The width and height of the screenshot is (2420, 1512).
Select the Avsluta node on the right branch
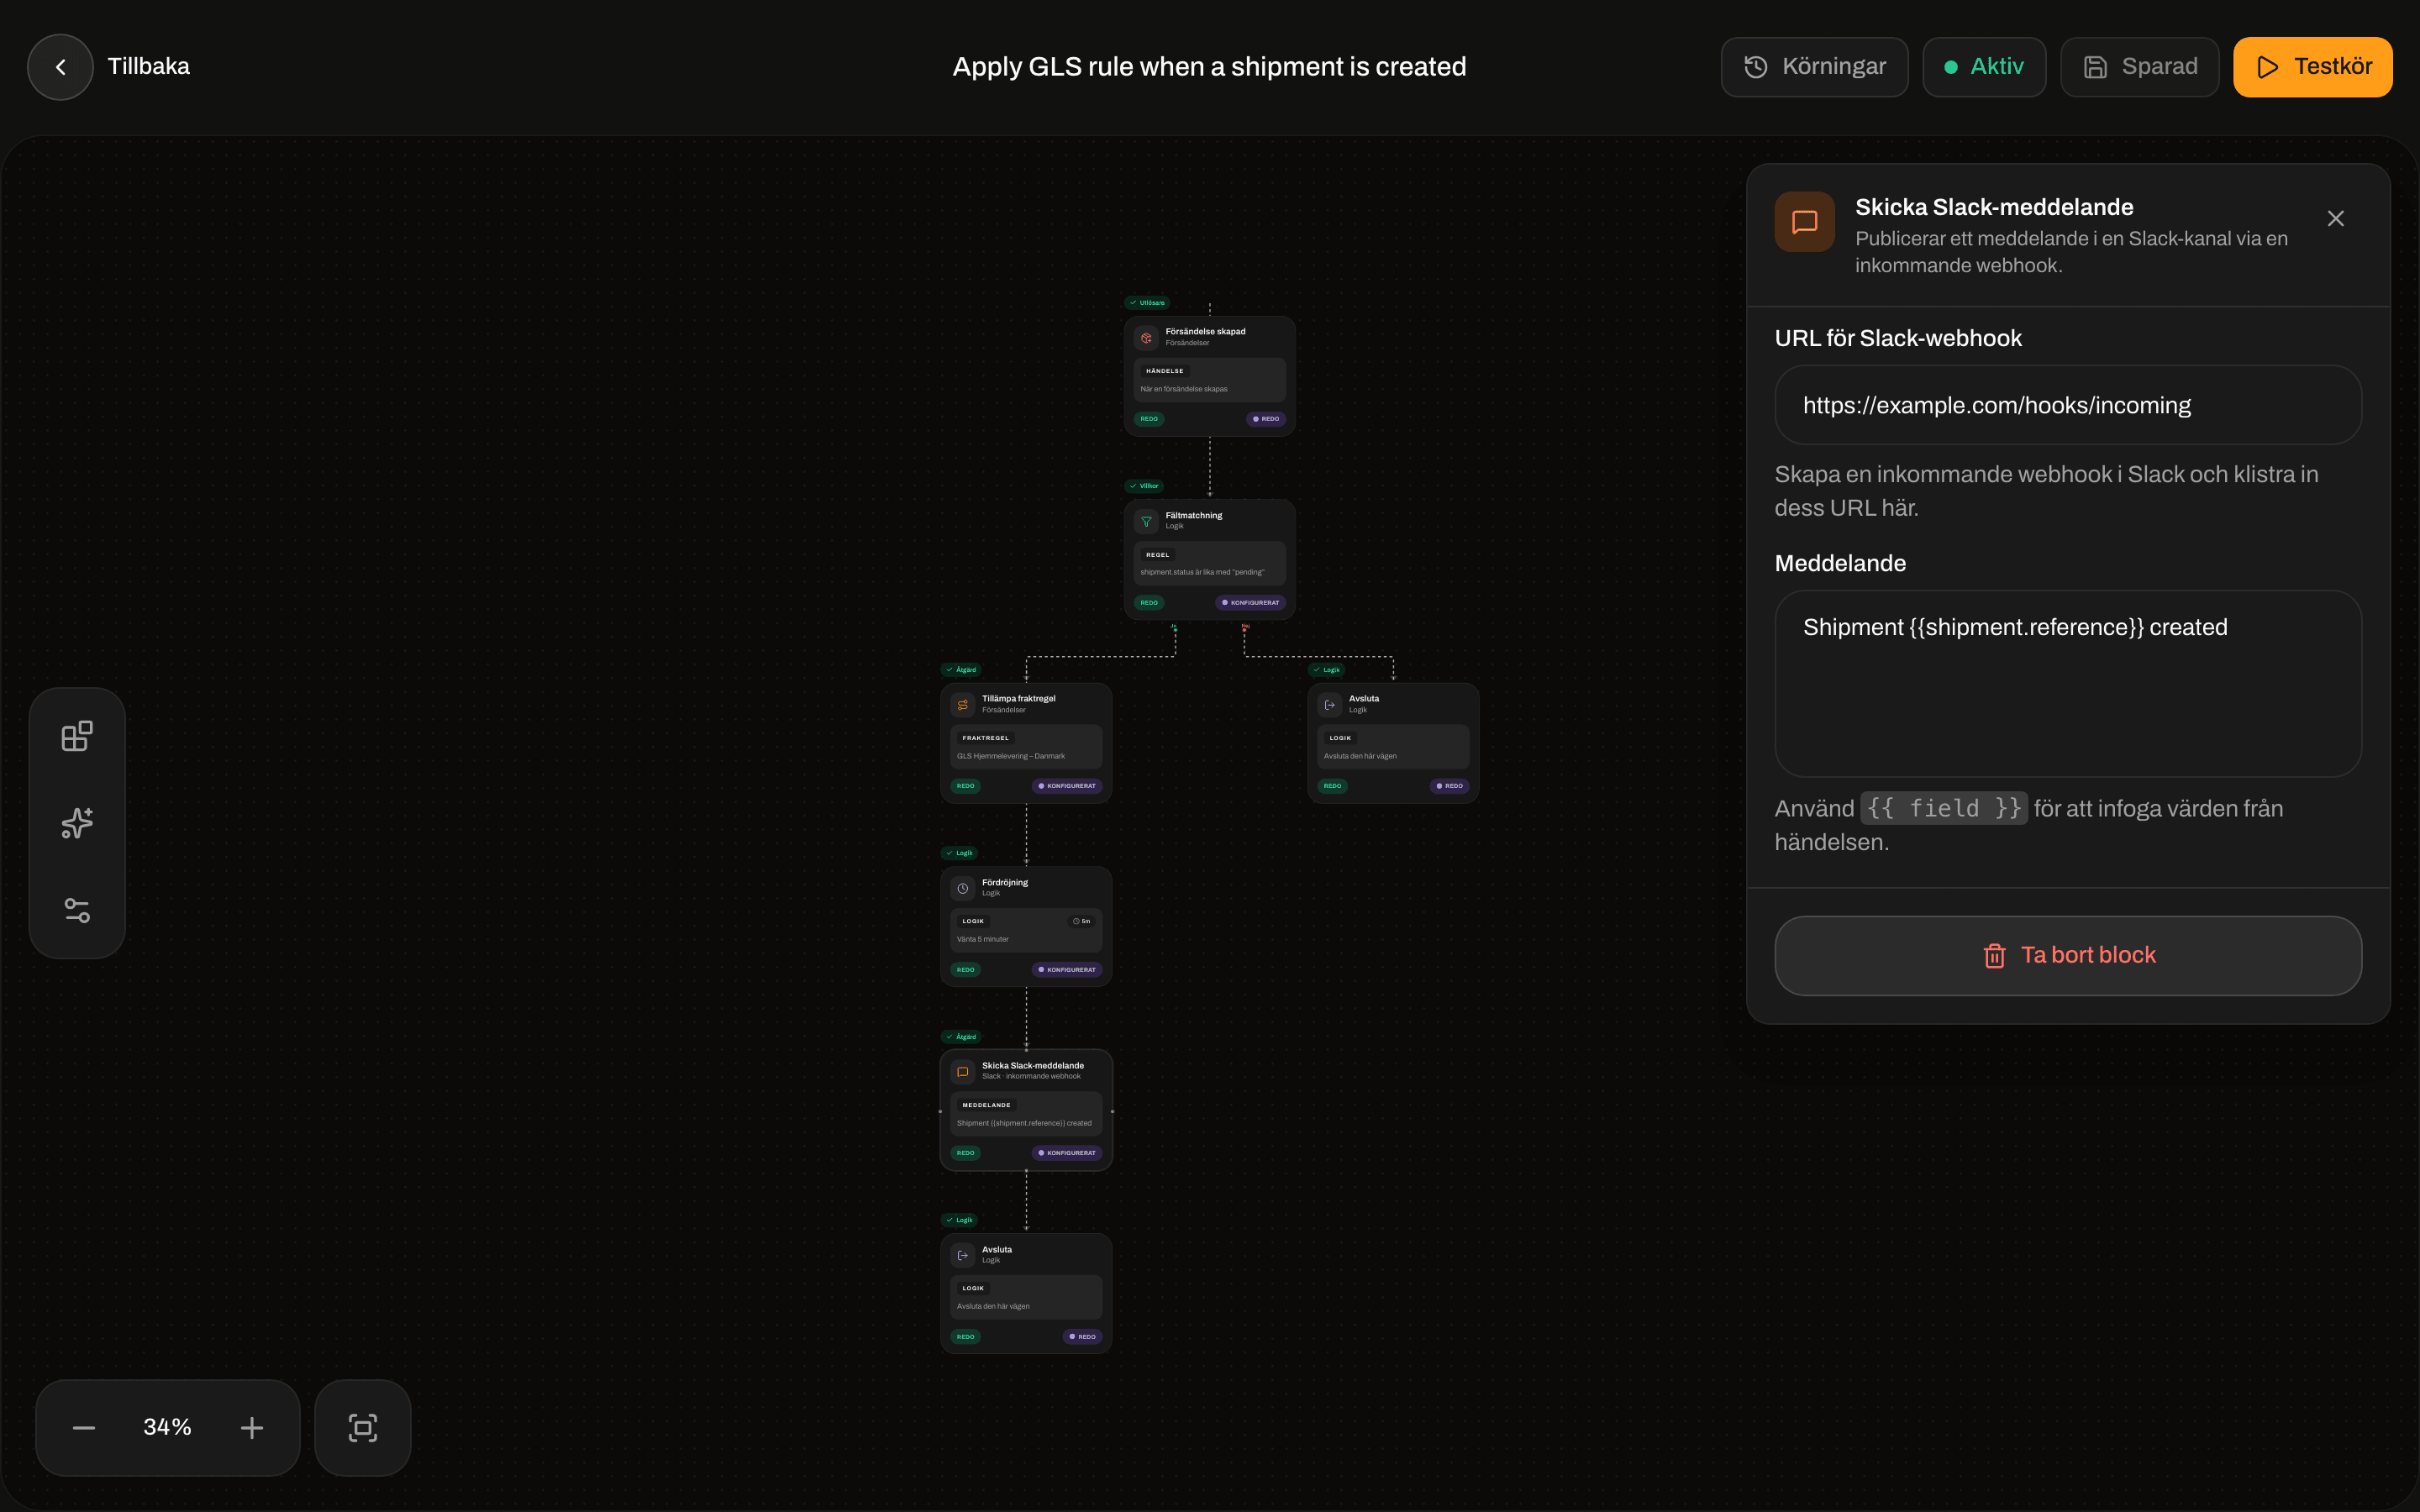1393,743
